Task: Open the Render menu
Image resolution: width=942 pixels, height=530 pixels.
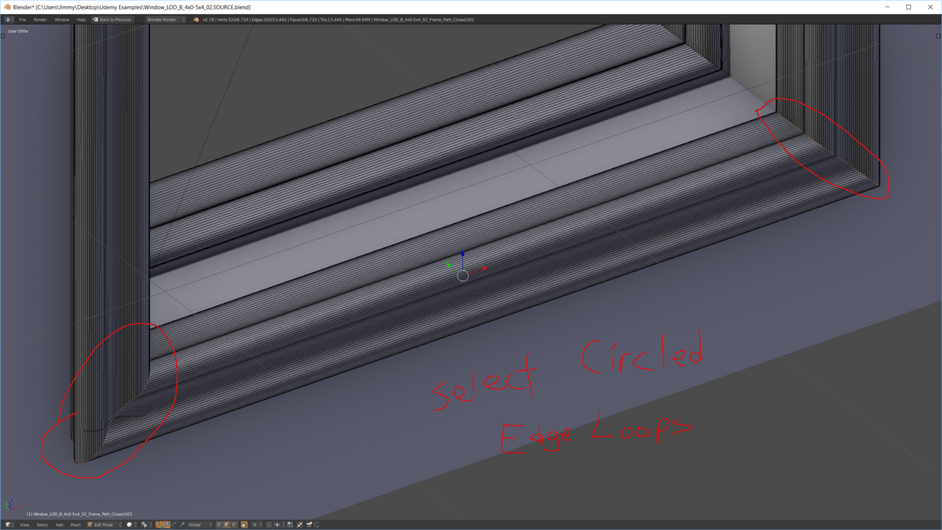Action: (40, 19)
